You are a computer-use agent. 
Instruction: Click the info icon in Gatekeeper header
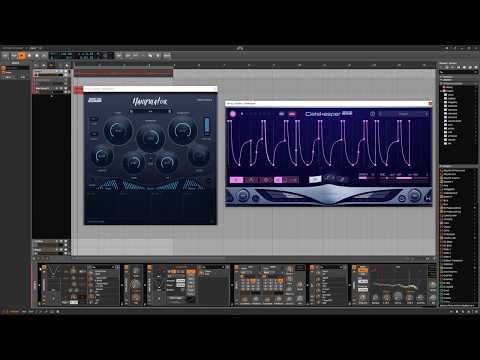[x=372, y=114]
